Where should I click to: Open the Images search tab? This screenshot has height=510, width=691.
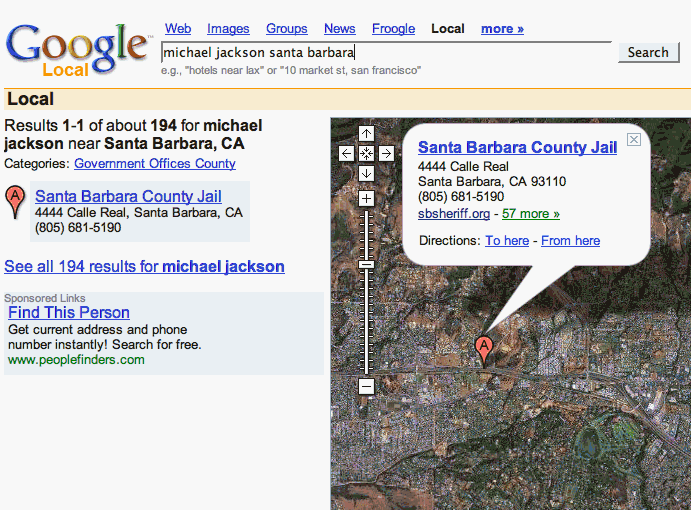click(228, 29)
